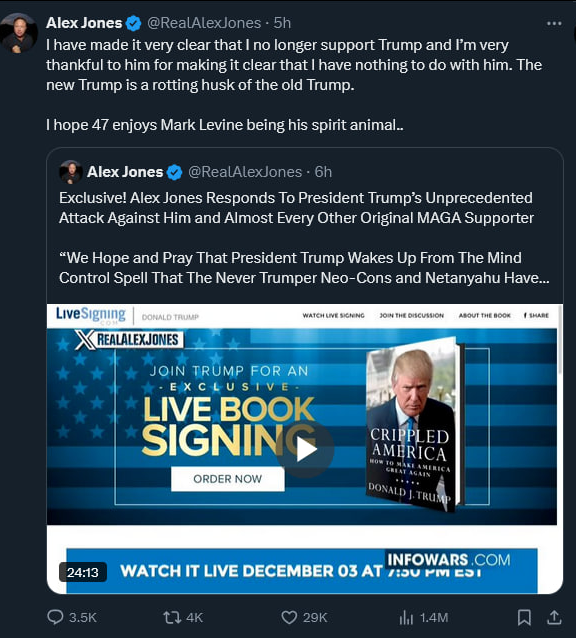Click the repost icon
Viewport: 576px width, 638px height.
(172, 617)
